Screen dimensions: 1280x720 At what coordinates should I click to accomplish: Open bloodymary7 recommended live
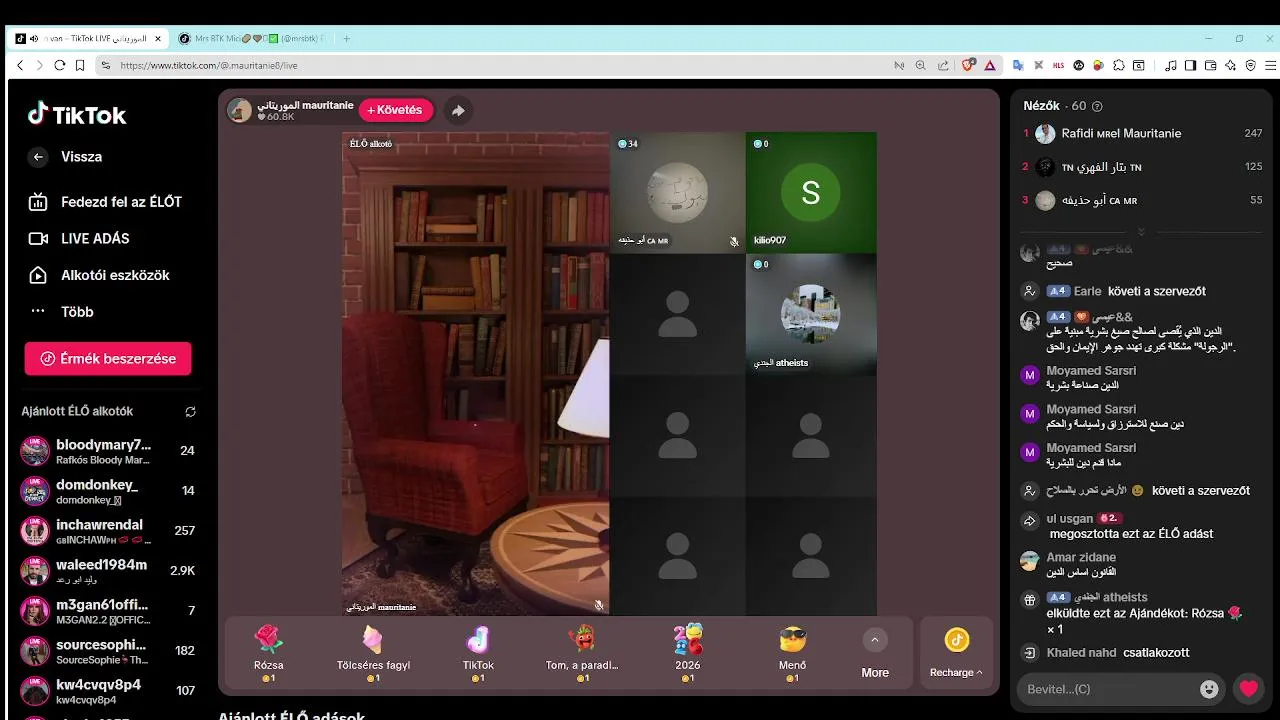(108, 451)
